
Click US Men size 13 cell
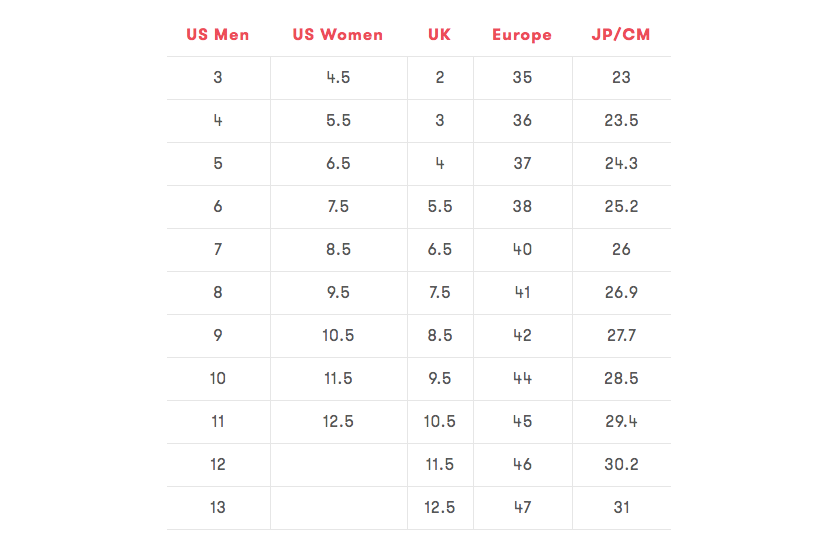218,508
